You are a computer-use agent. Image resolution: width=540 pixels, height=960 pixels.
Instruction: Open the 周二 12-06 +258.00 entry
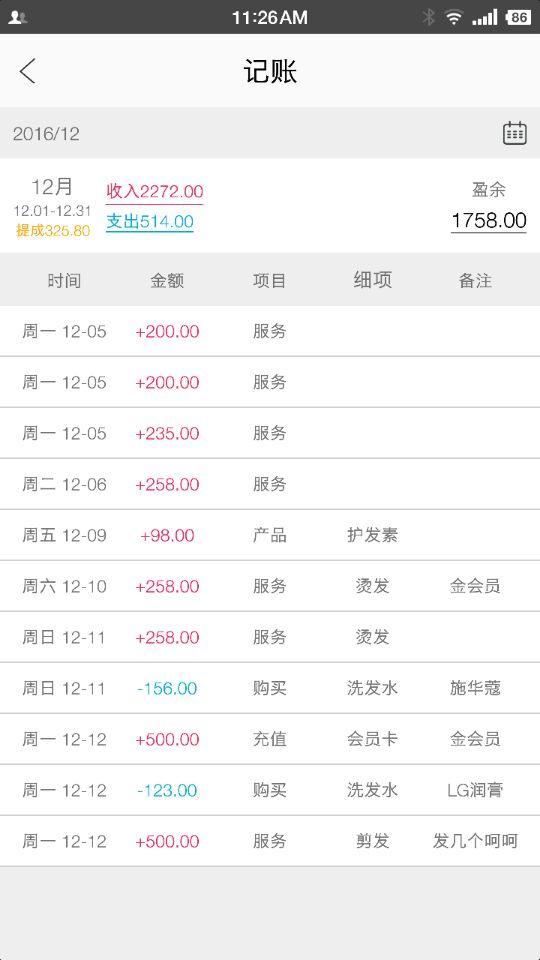click(x=270, y=484)
